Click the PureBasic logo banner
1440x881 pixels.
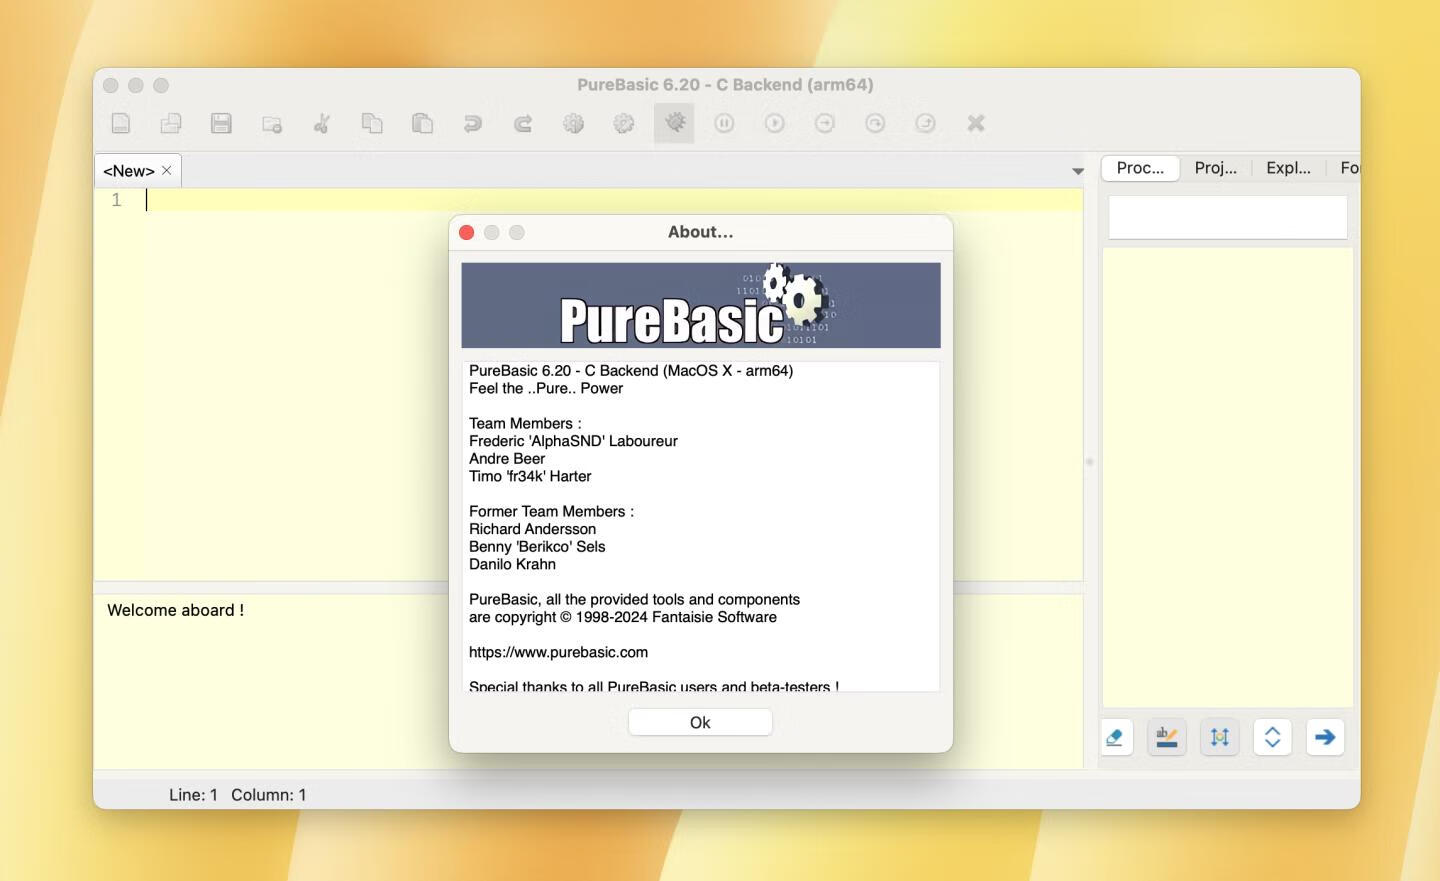[x=701, y=305]
